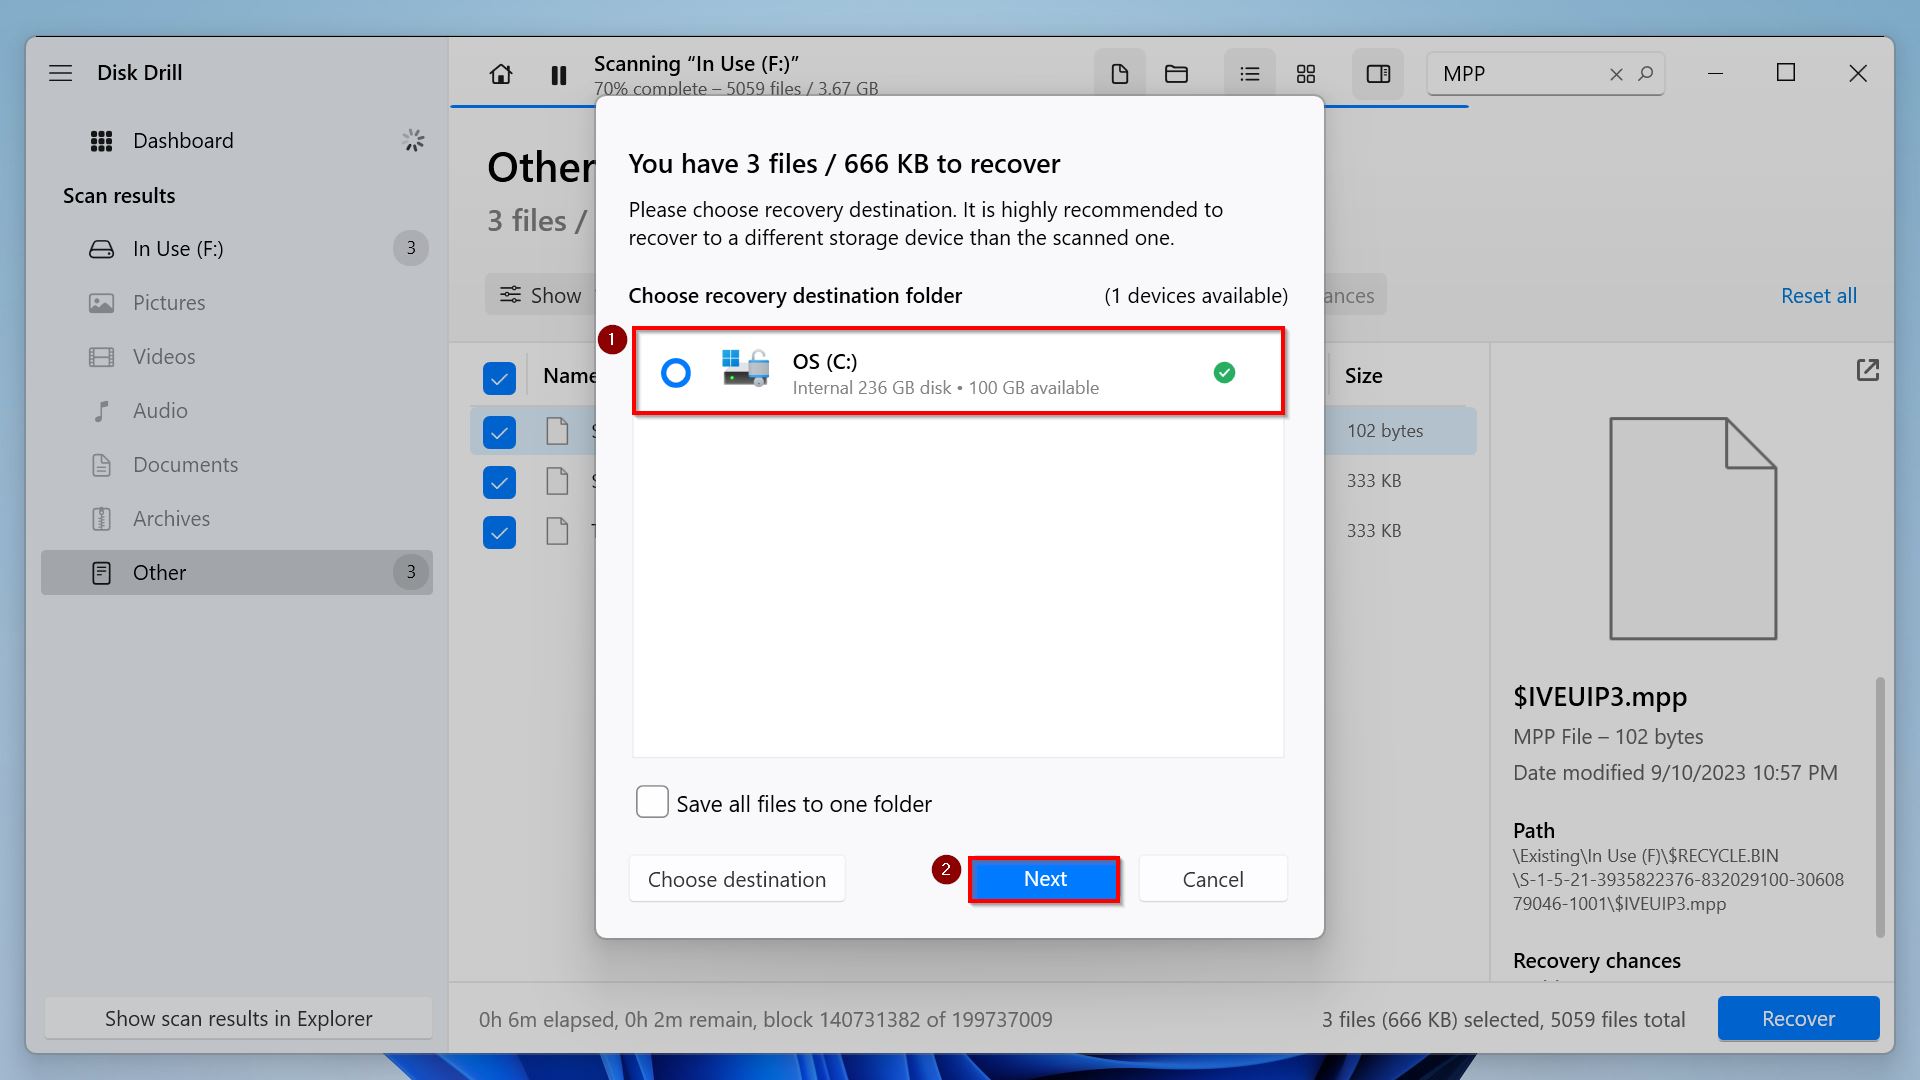
Task: Enable Save all files to one folder
Action: [650, 802]
